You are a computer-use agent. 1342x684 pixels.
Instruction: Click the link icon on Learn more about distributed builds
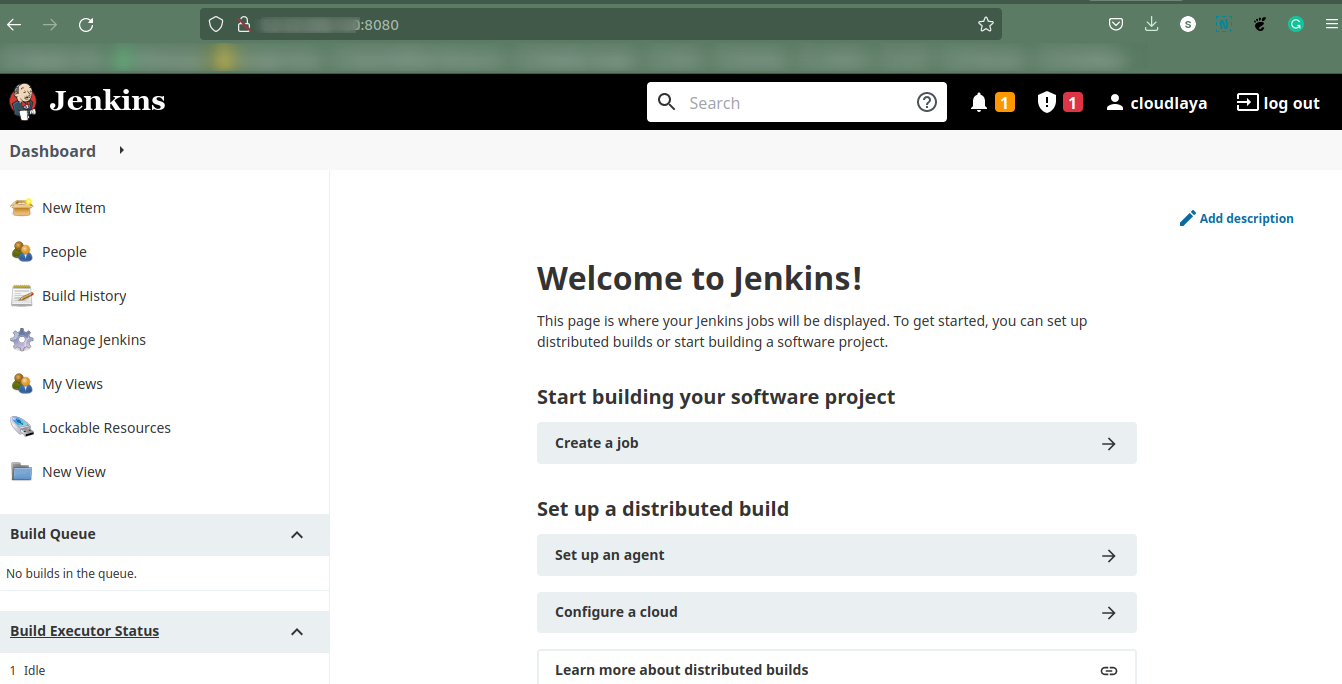click(1108, 670)
